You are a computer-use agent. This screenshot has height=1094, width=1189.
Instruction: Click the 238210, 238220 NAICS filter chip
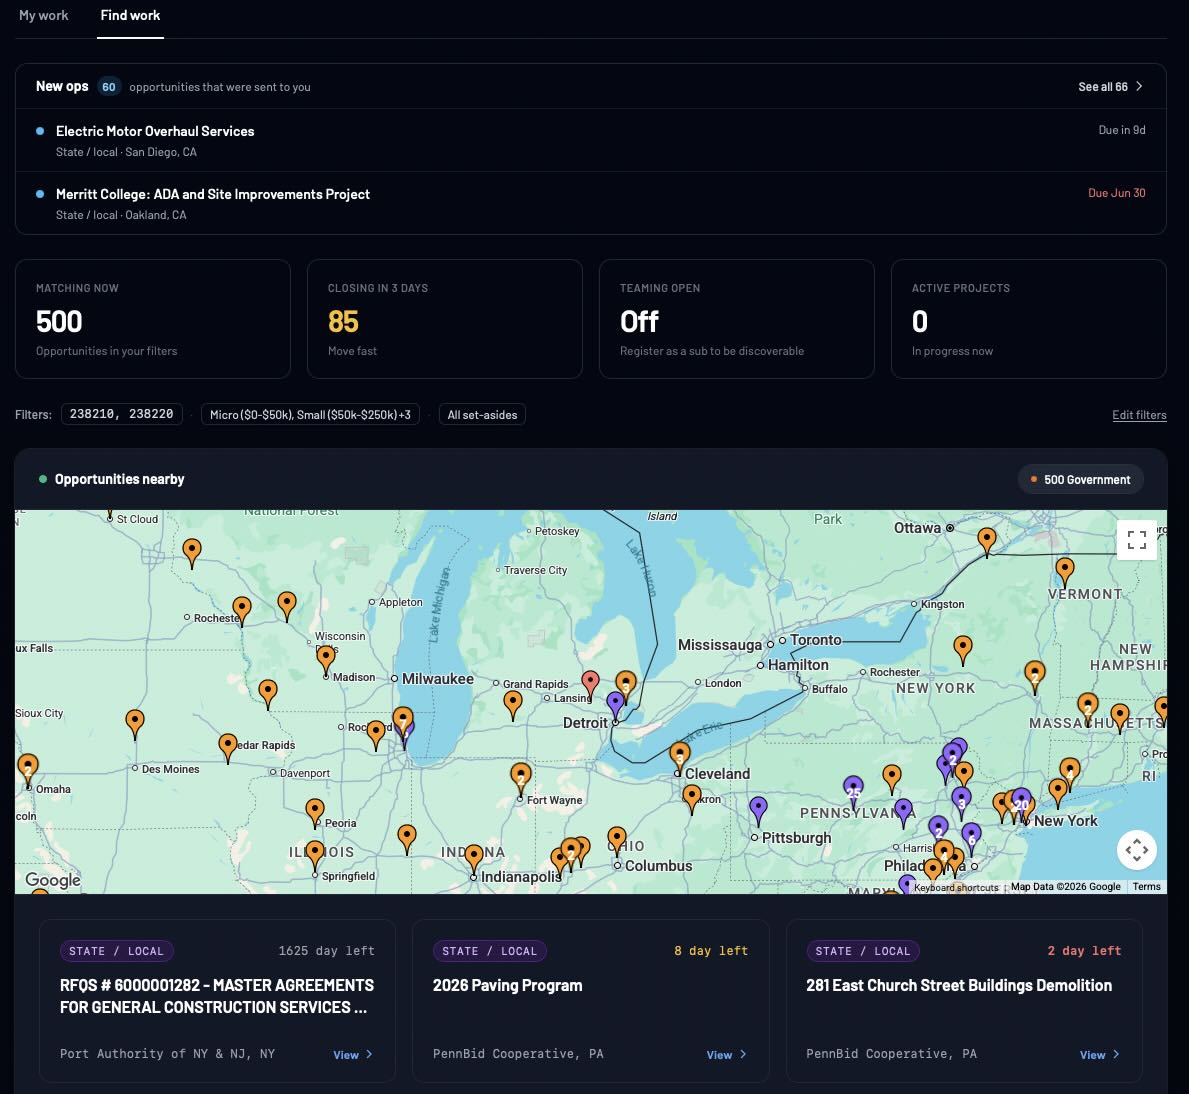click(x=121, y=414)
